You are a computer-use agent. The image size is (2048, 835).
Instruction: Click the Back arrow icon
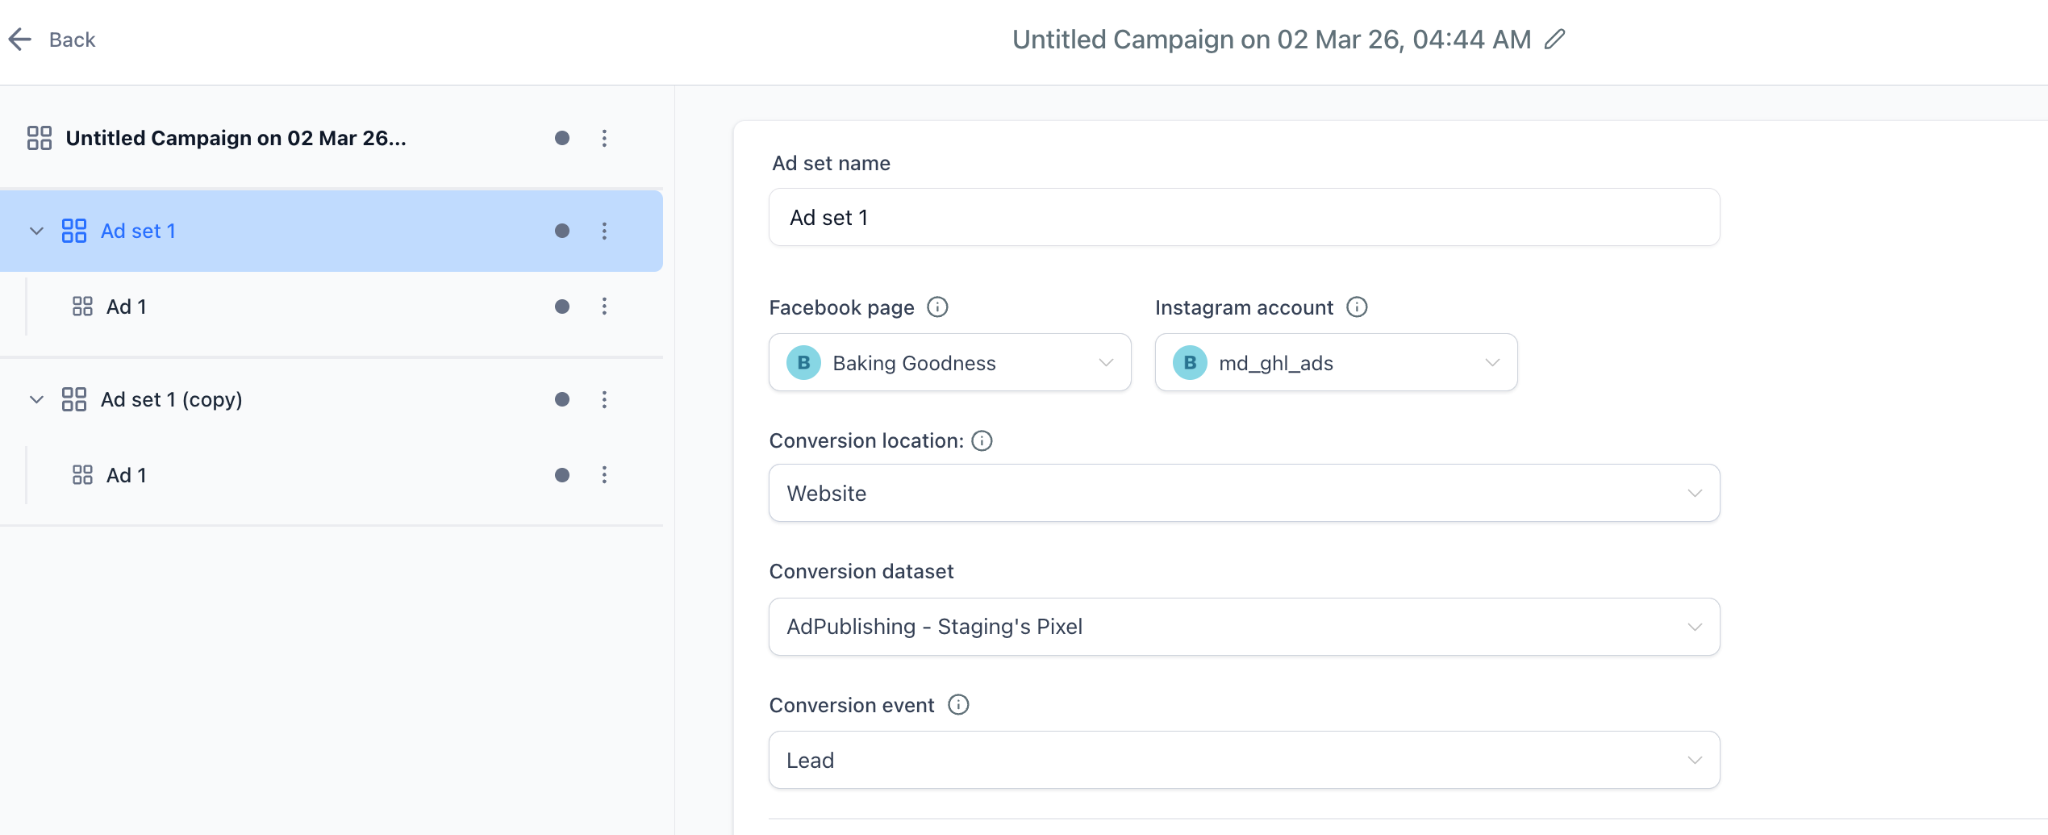[x=20, y=39]
